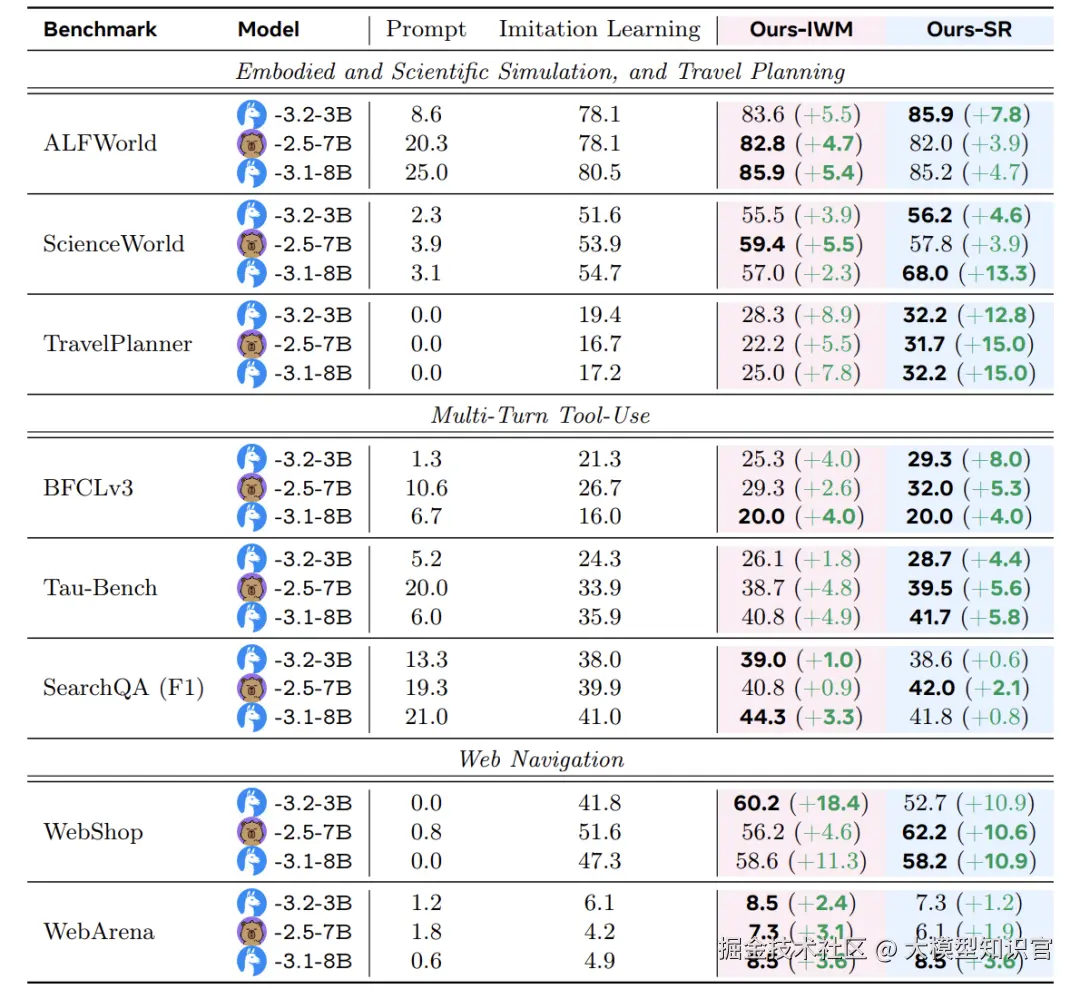Select the "TravelPlanner" benchmark label
1080x989 pixels.
[118, 344]
